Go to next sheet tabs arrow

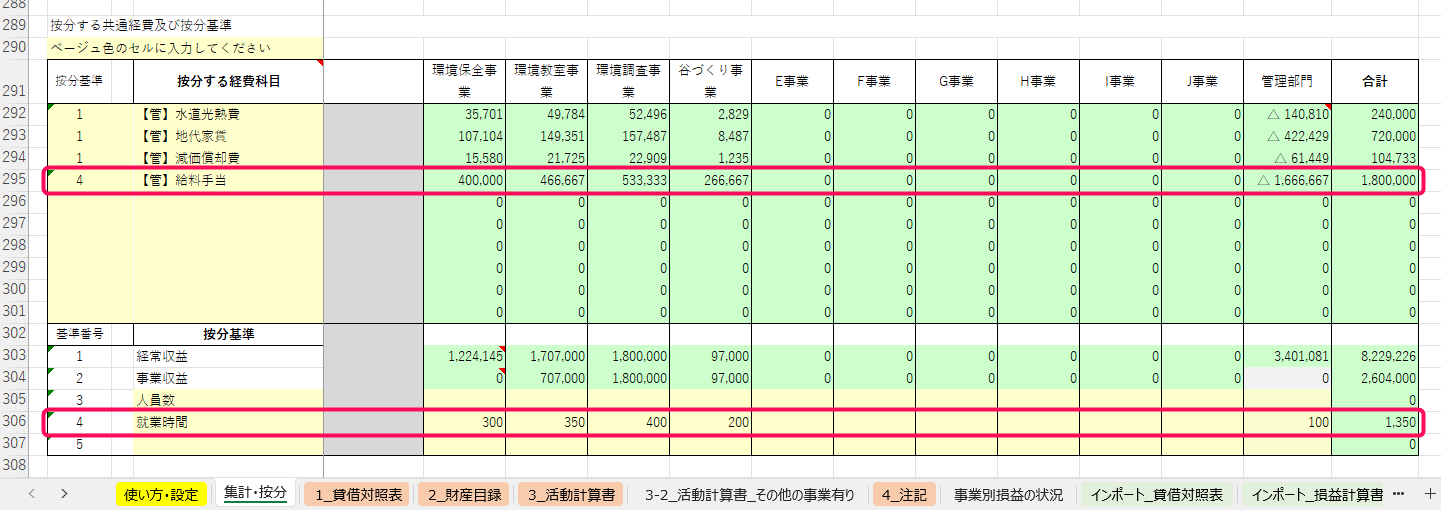(x=64, y=493)
